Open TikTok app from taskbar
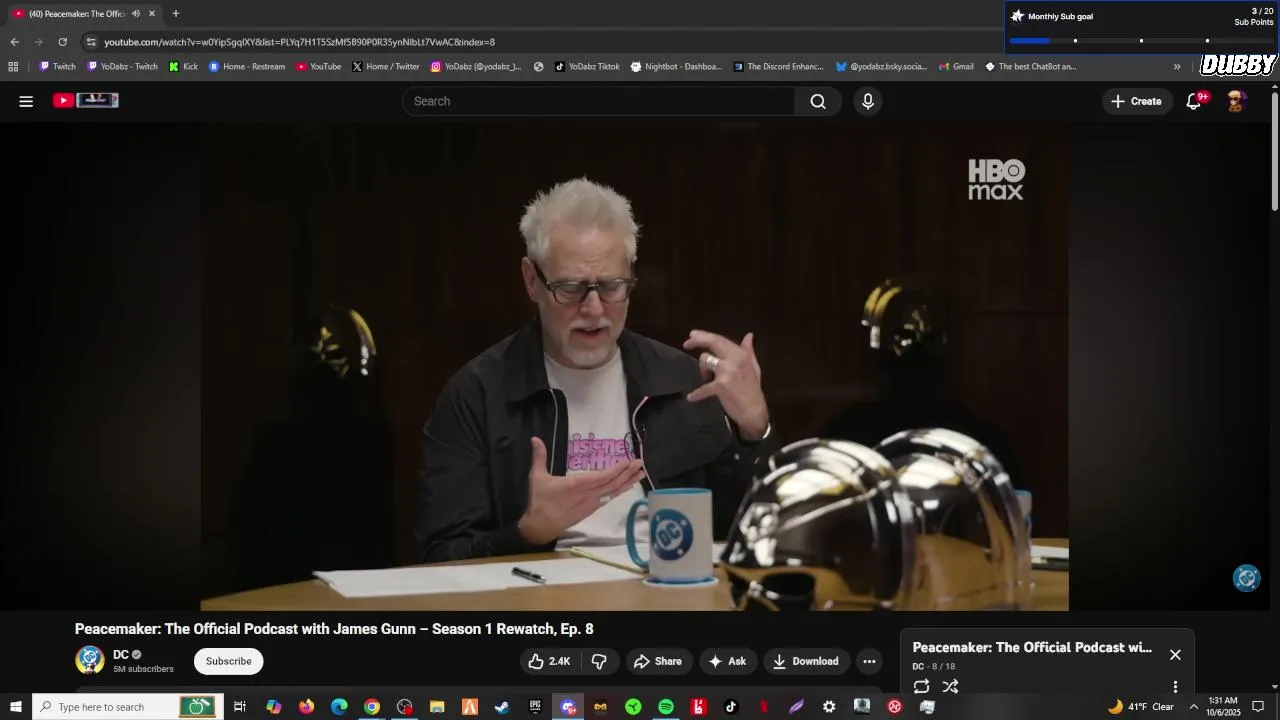 (731, 707)
